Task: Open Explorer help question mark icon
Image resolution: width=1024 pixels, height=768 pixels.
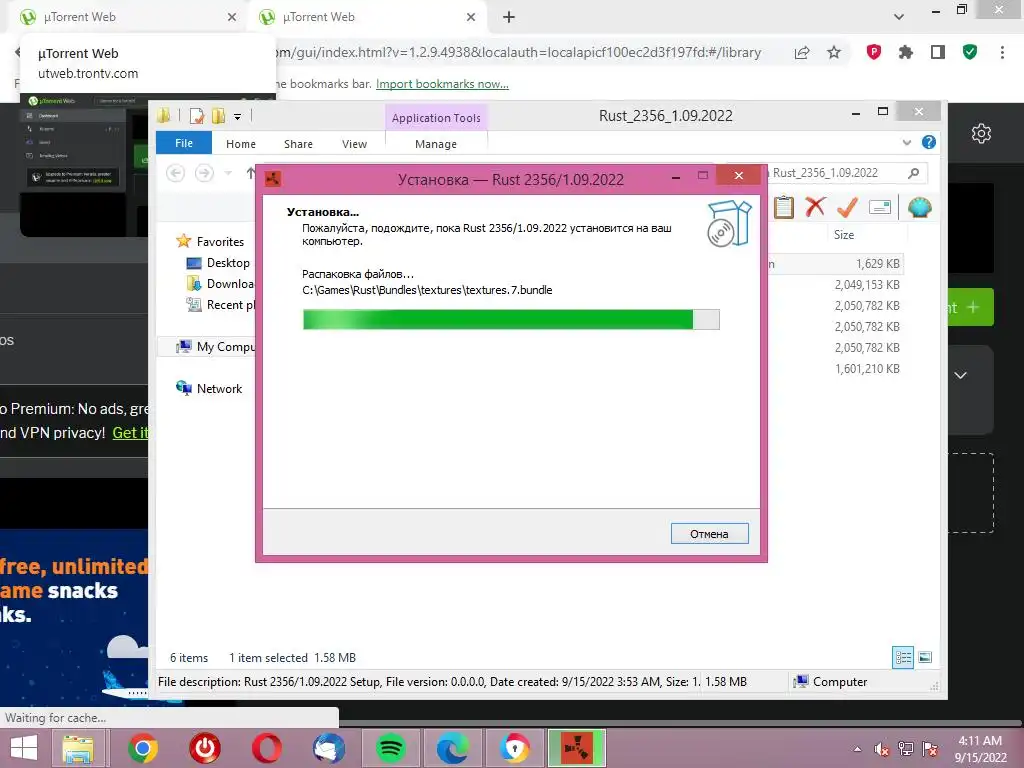Action: (929, 142)
